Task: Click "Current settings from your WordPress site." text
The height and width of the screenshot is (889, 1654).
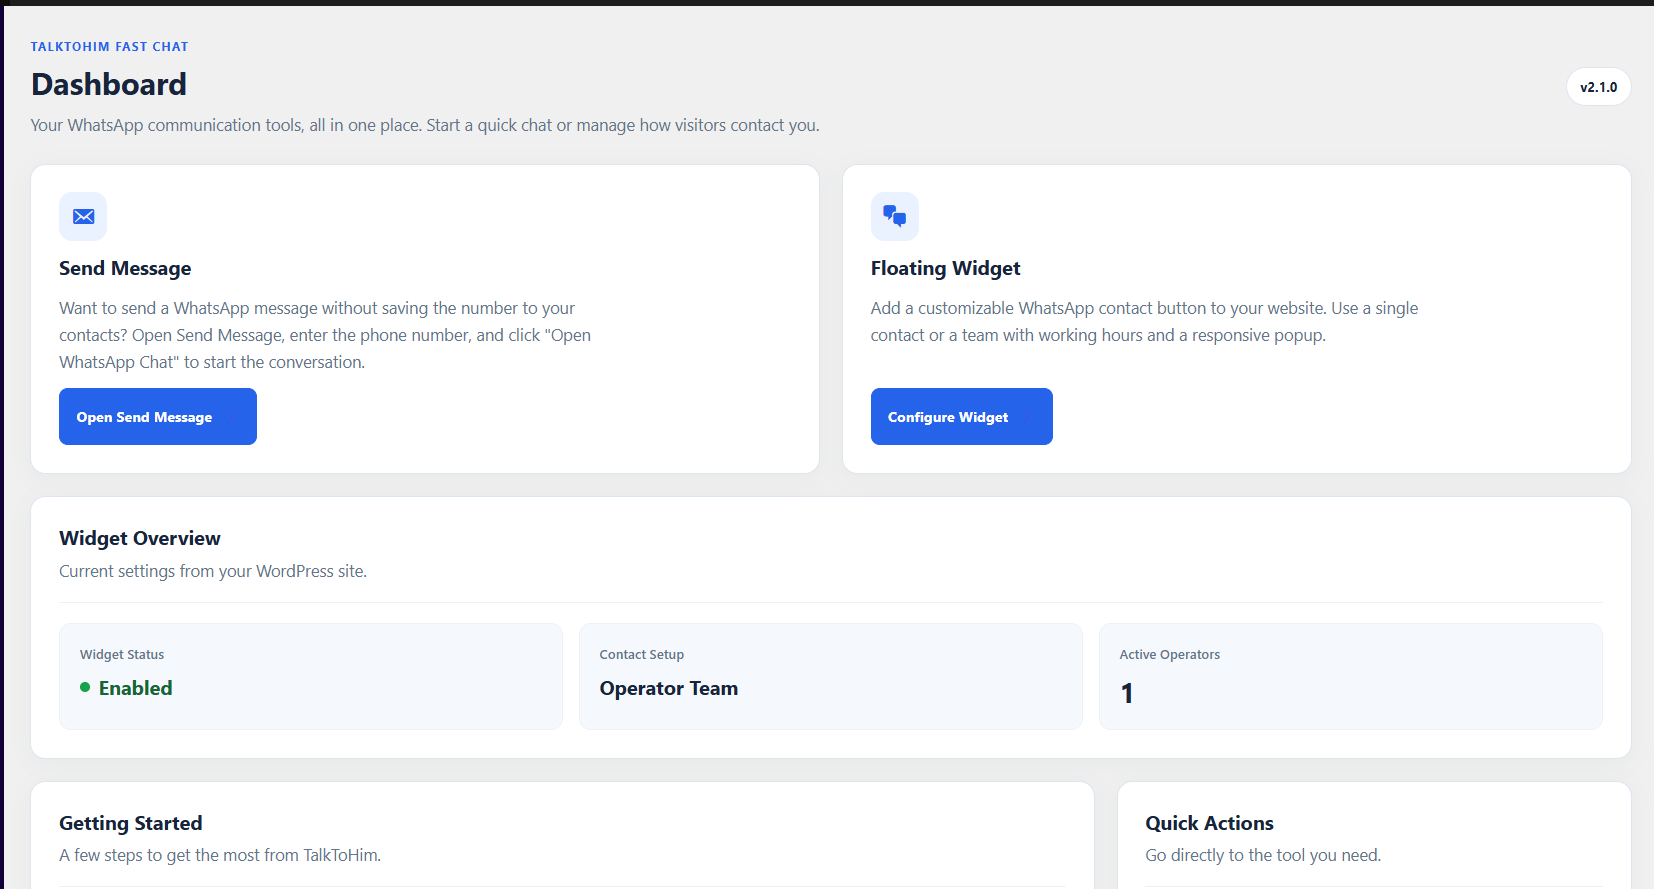Action: tap(213, 571)
